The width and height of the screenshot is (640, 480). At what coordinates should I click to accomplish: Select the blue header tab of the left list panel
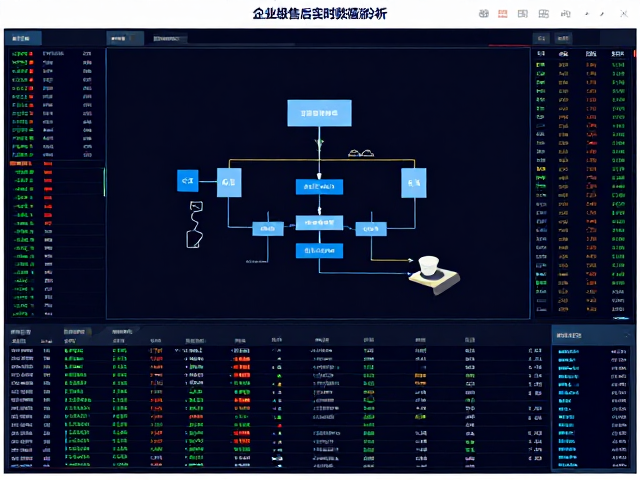click(23, 38)
